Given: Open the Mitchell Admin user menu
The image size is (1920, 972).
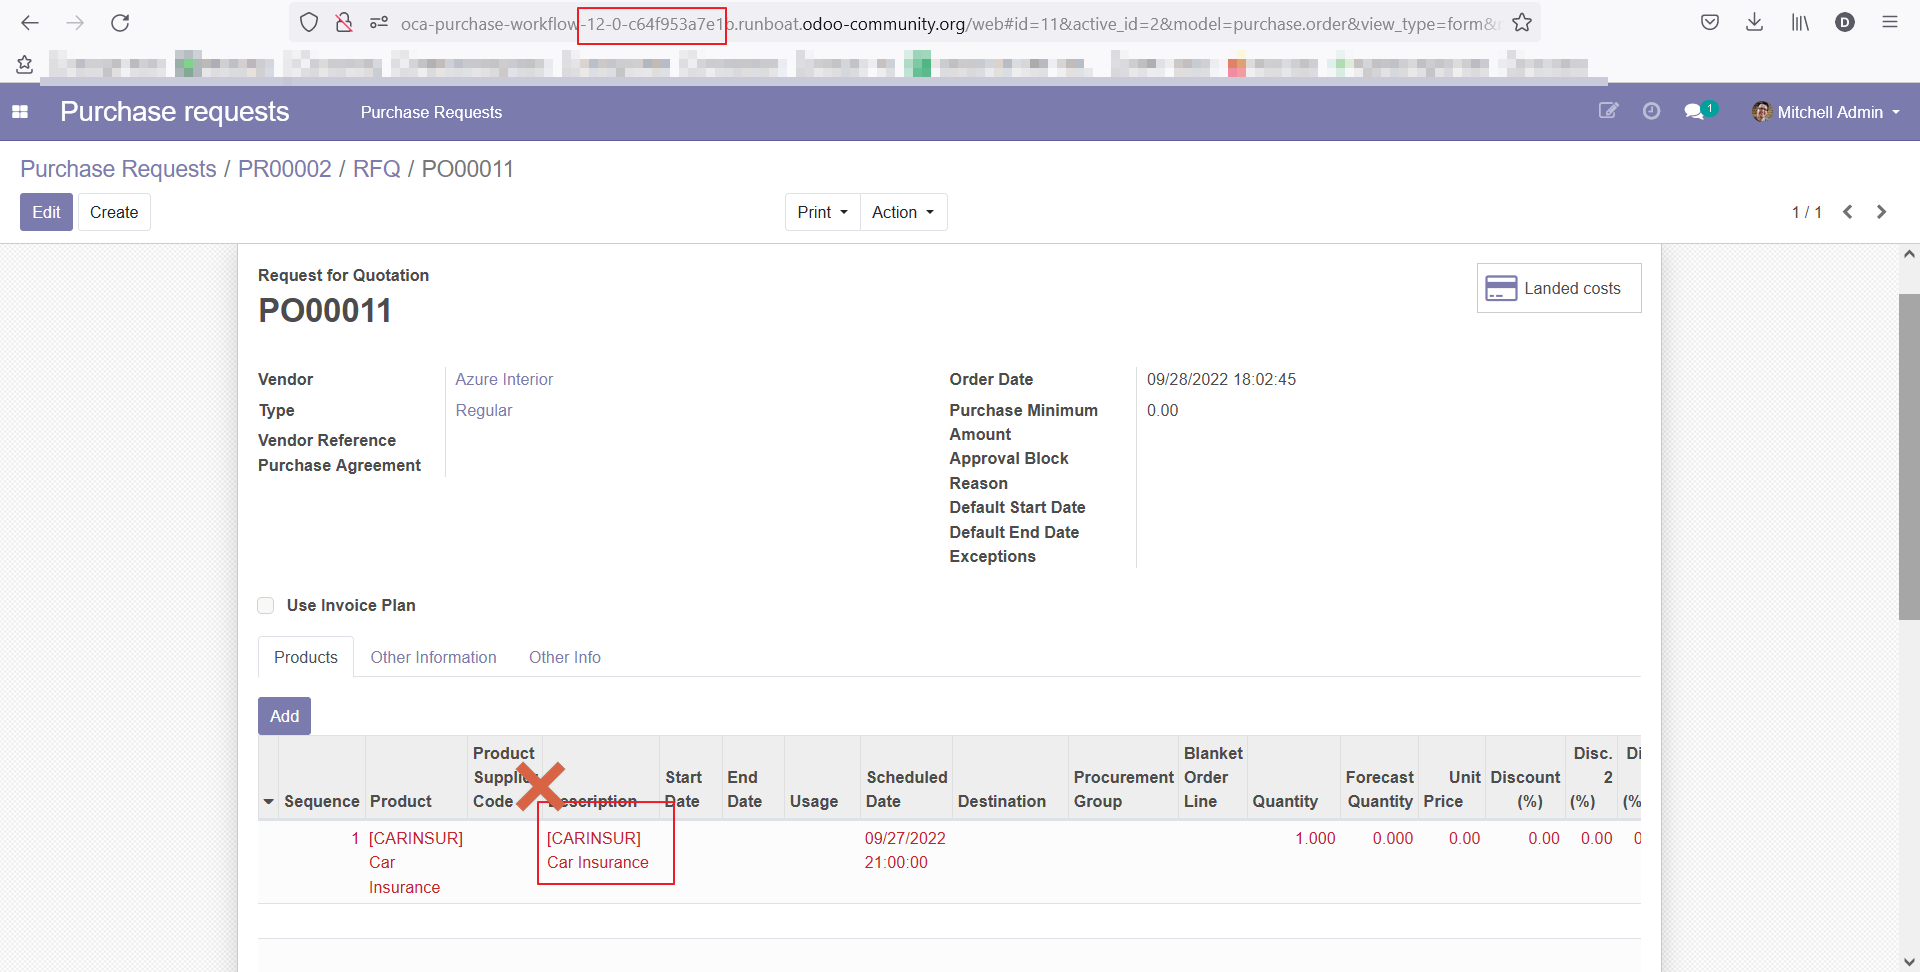Looking at the screenshot, I should point(1826,112).
